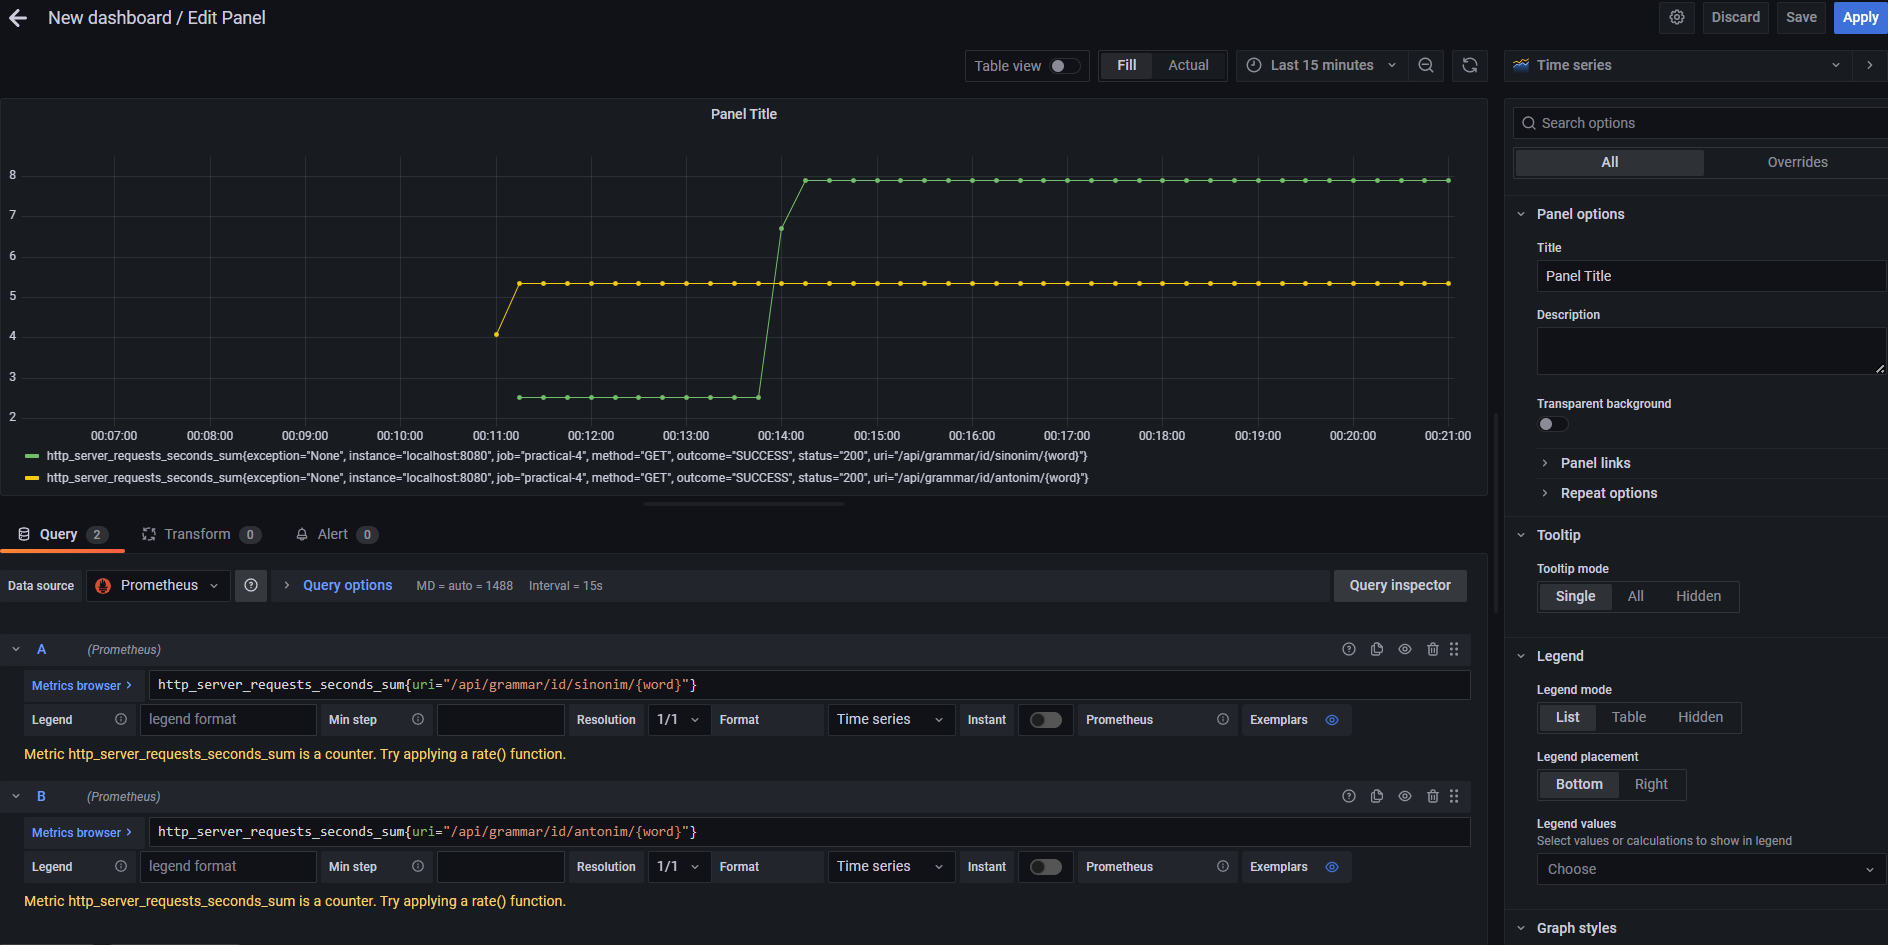Open Metrics browser for query A
Image resolution: width=1888 pixels, height=945 pixels.
[x=82, y=685]
